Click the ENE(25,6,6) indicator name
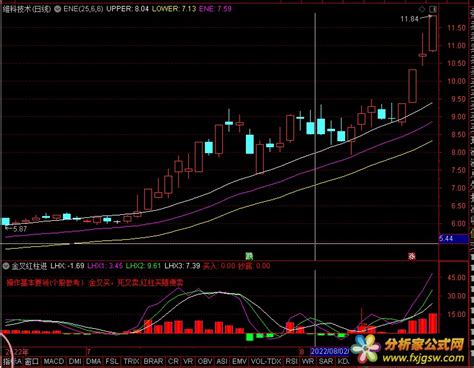Viewport: 474px width, 368px height. (83, 9)
